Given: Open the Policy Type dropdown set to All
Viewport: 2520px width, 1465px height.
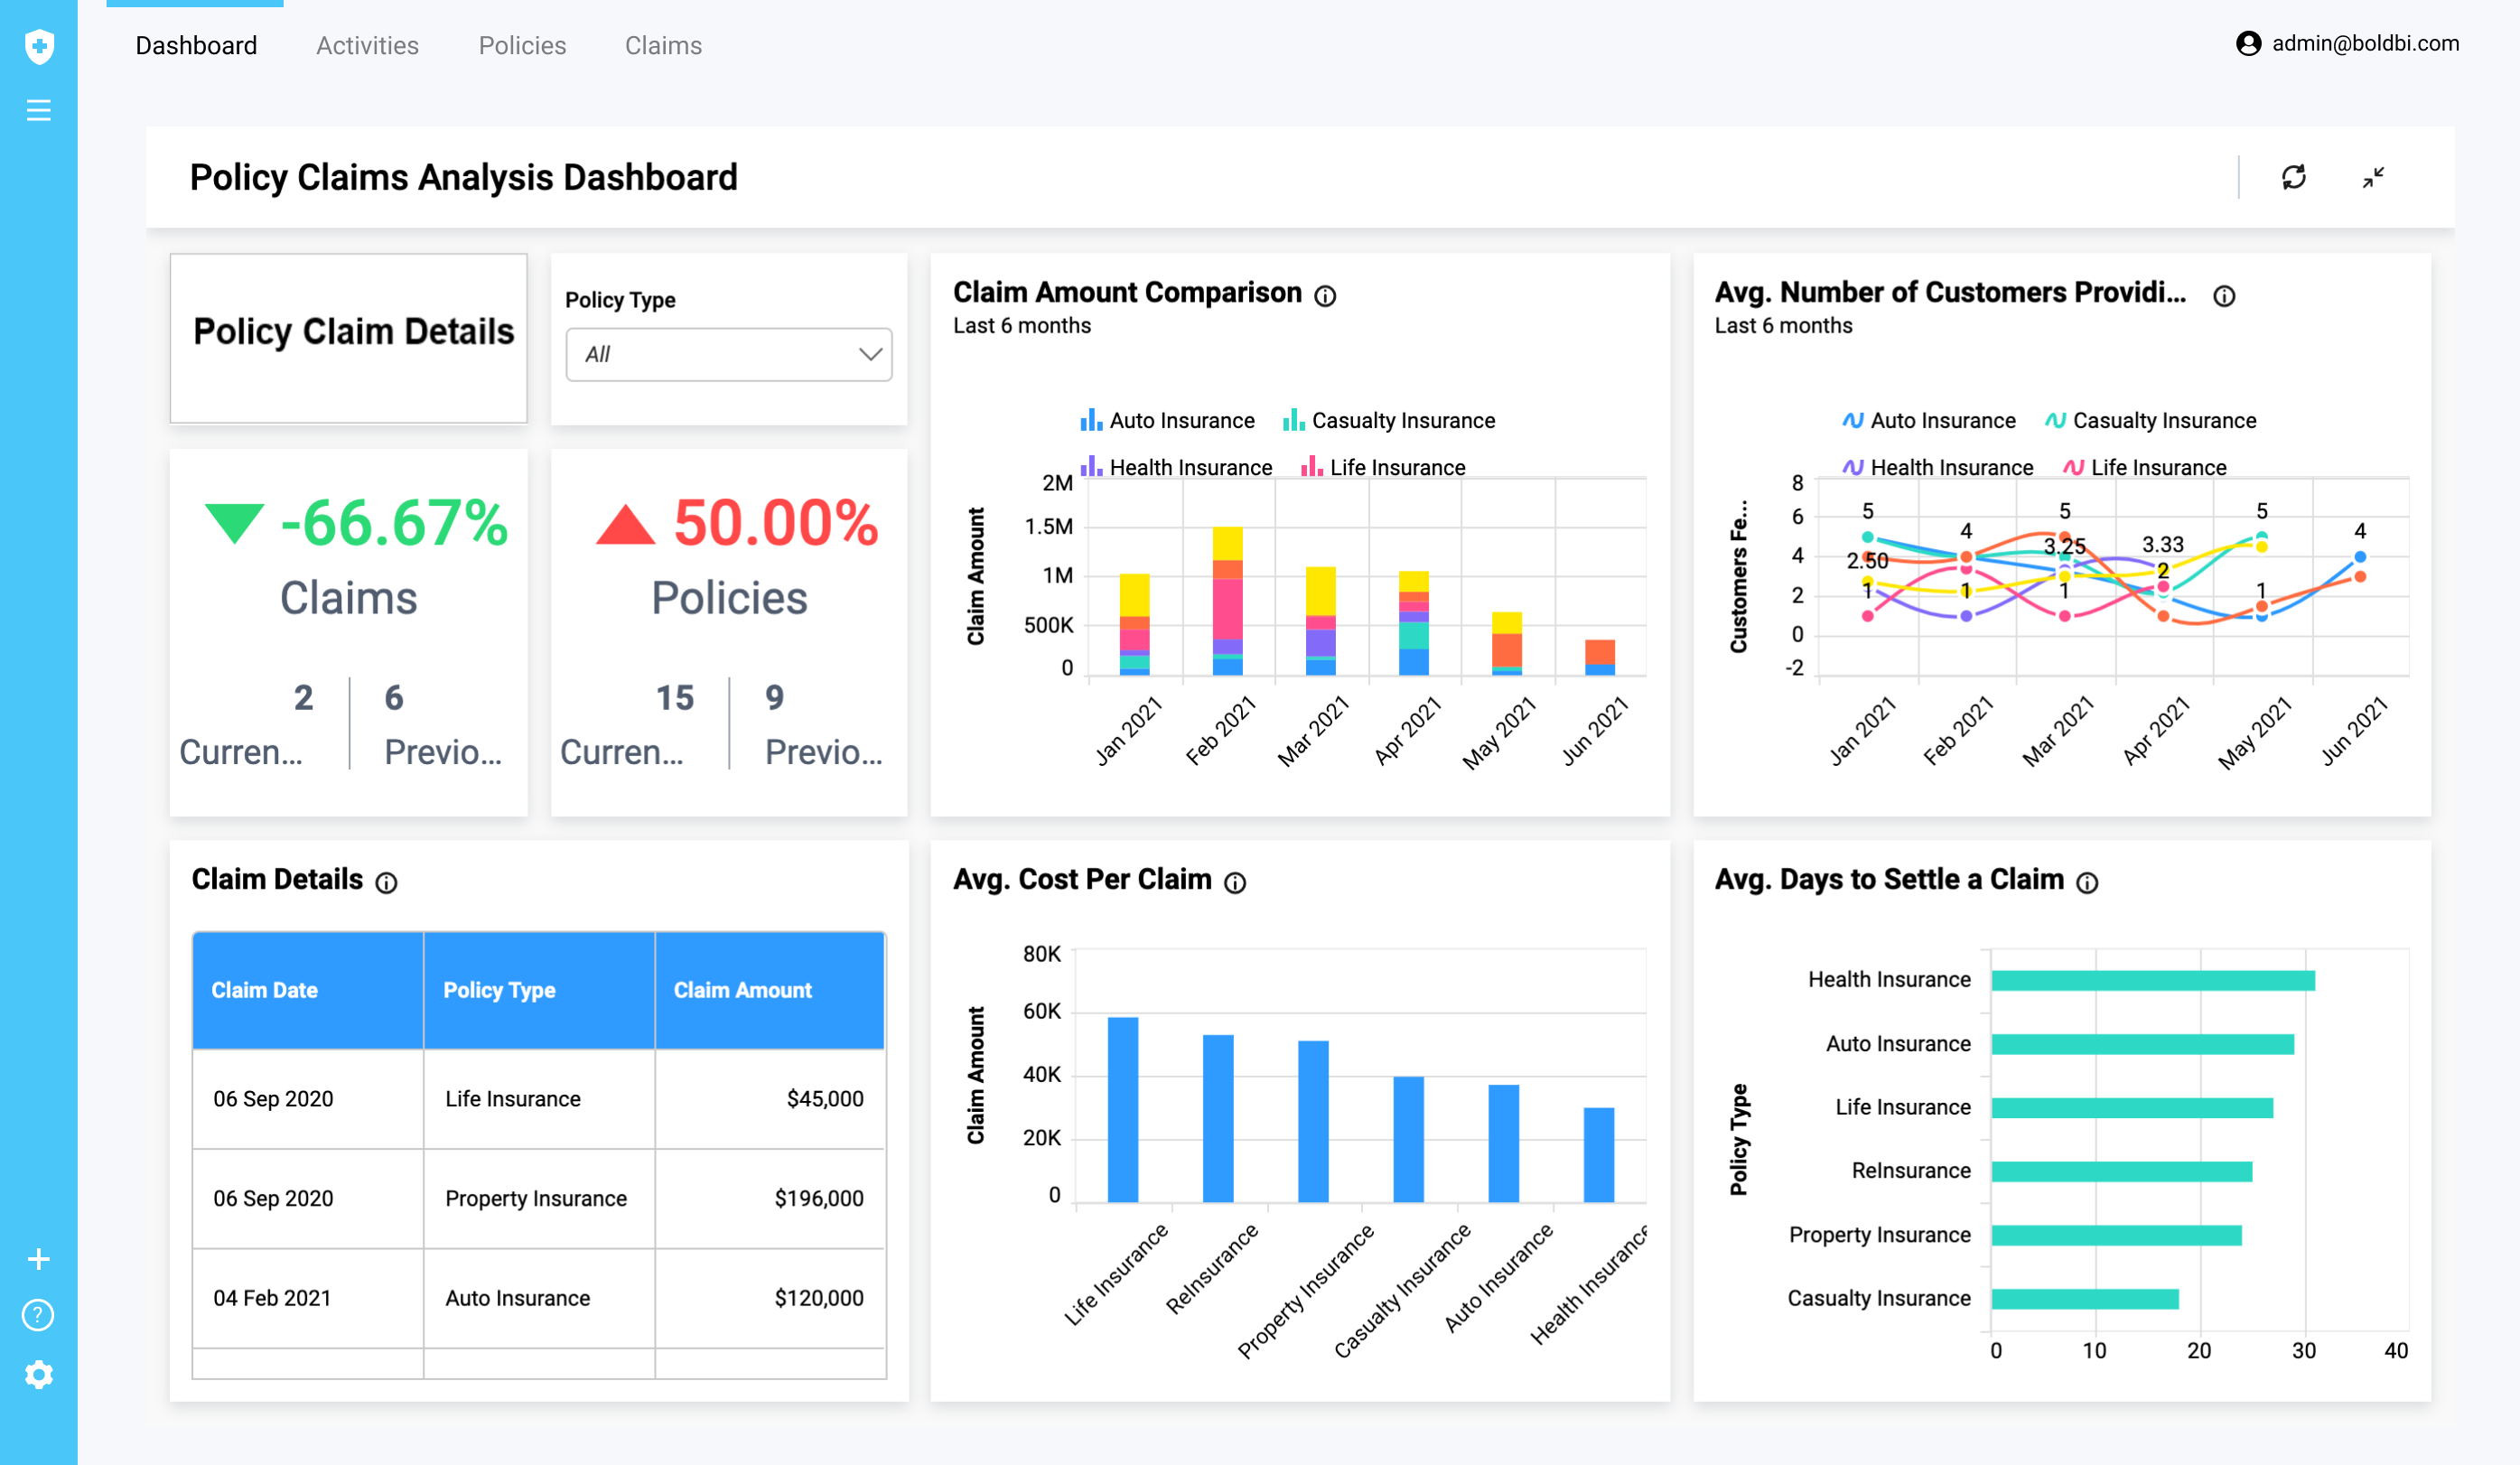Looking at the screenshot, I should tap(728, 355).
